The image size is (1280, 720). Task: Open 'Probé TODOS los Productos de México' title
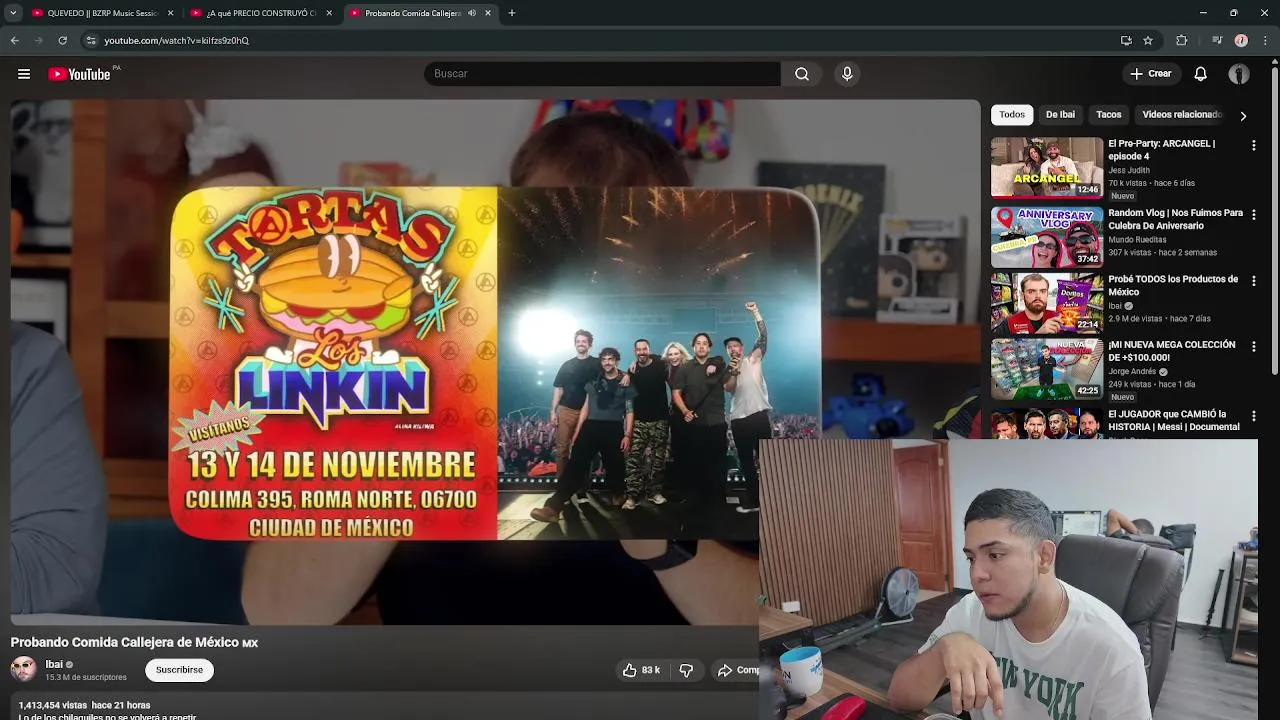coord(1173,285)
